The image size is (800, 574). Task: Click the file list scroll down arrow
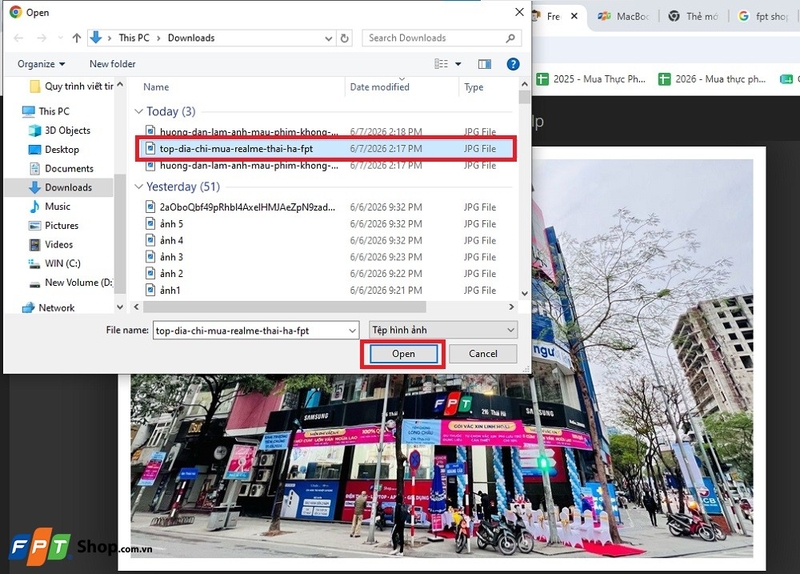tap(524, 293)
